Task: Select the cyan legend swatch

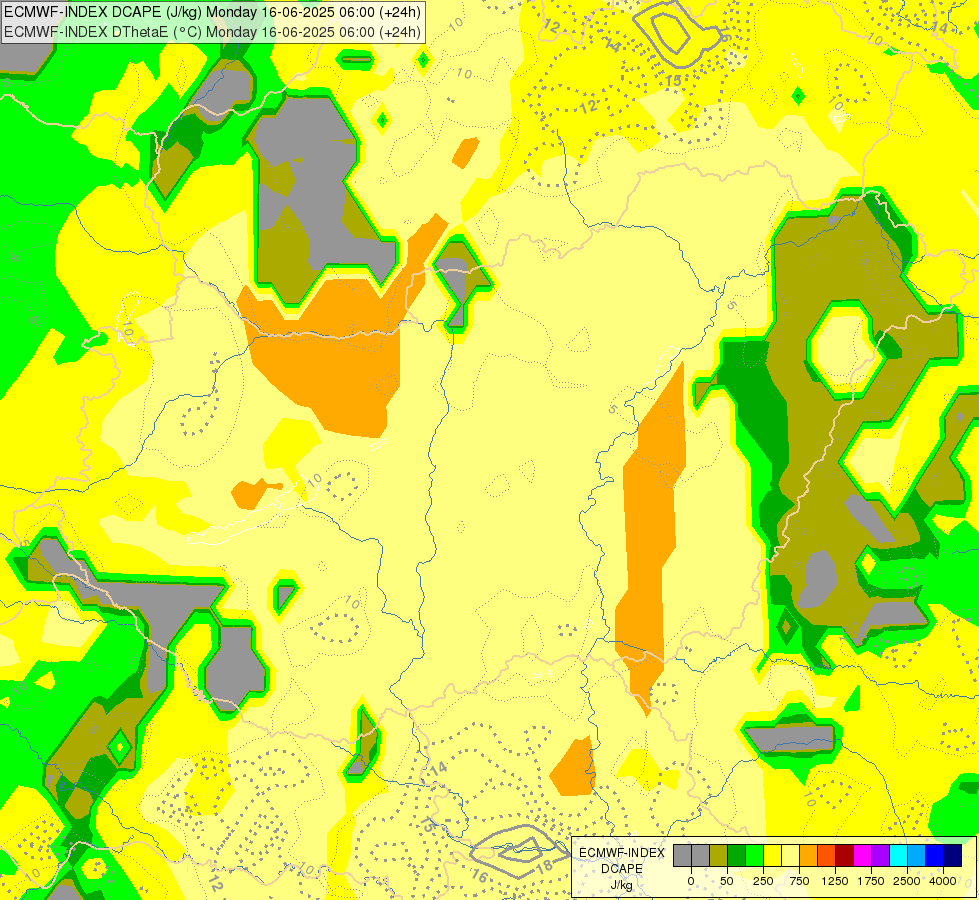Action: (898, 855)
